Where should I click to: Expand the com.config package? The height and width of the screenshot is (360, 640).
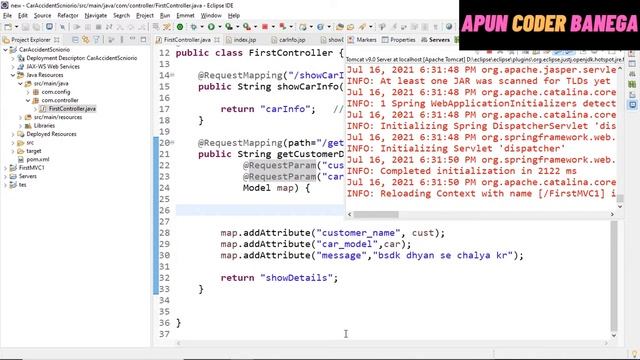(x=28, y=92)
